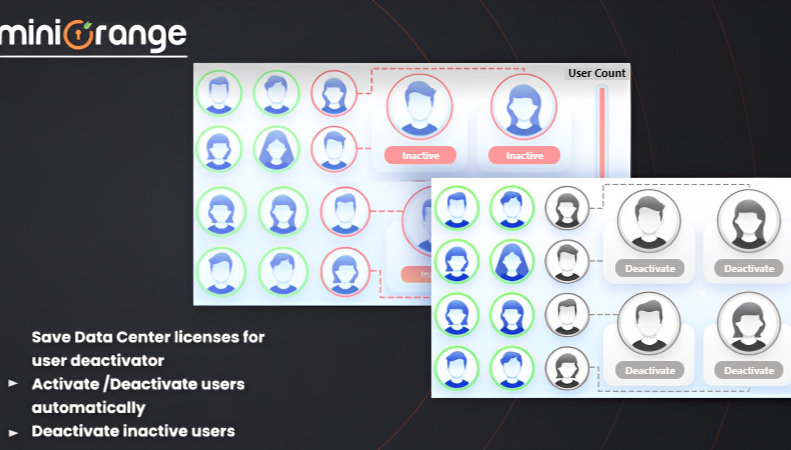The image size is (791, 450).
Task: Select the large Inactive female avatar
Action: click(x=524, y=107)
